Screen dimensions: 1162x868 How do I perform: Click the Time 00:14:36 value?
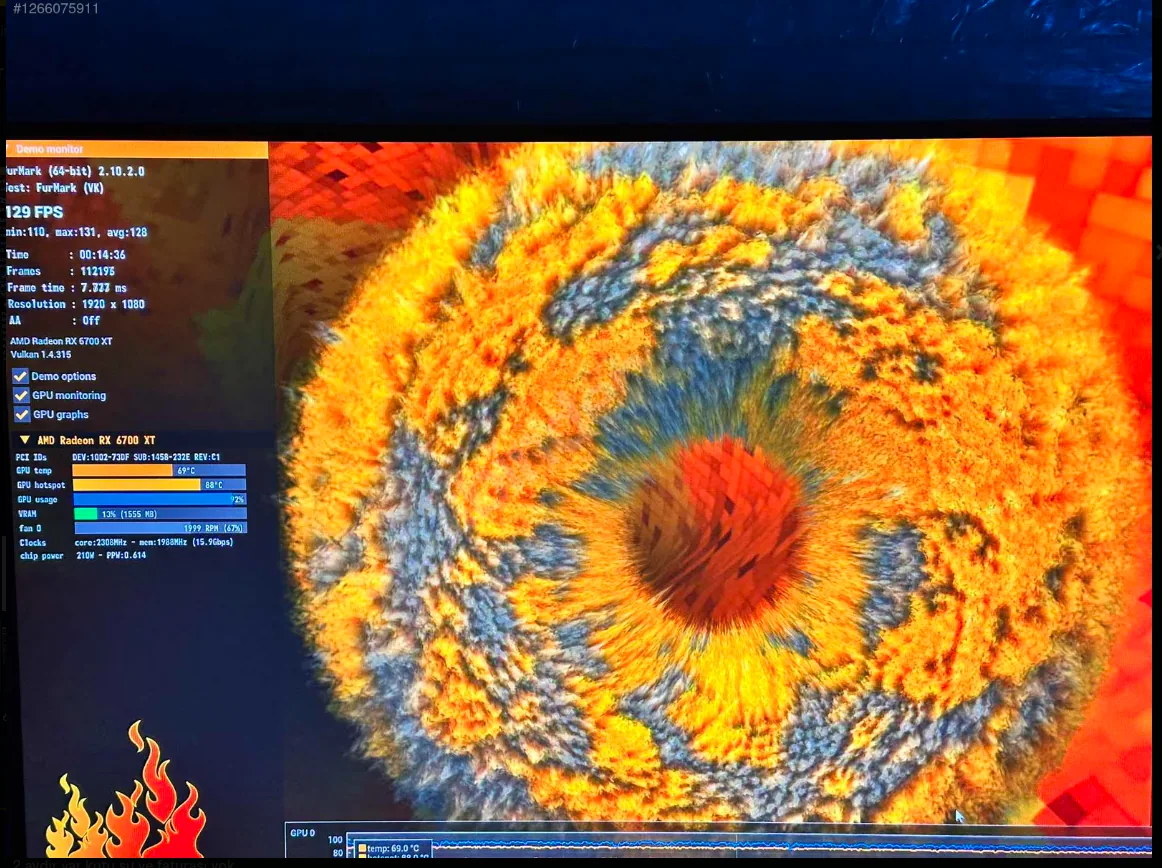[x=102, y=254]
